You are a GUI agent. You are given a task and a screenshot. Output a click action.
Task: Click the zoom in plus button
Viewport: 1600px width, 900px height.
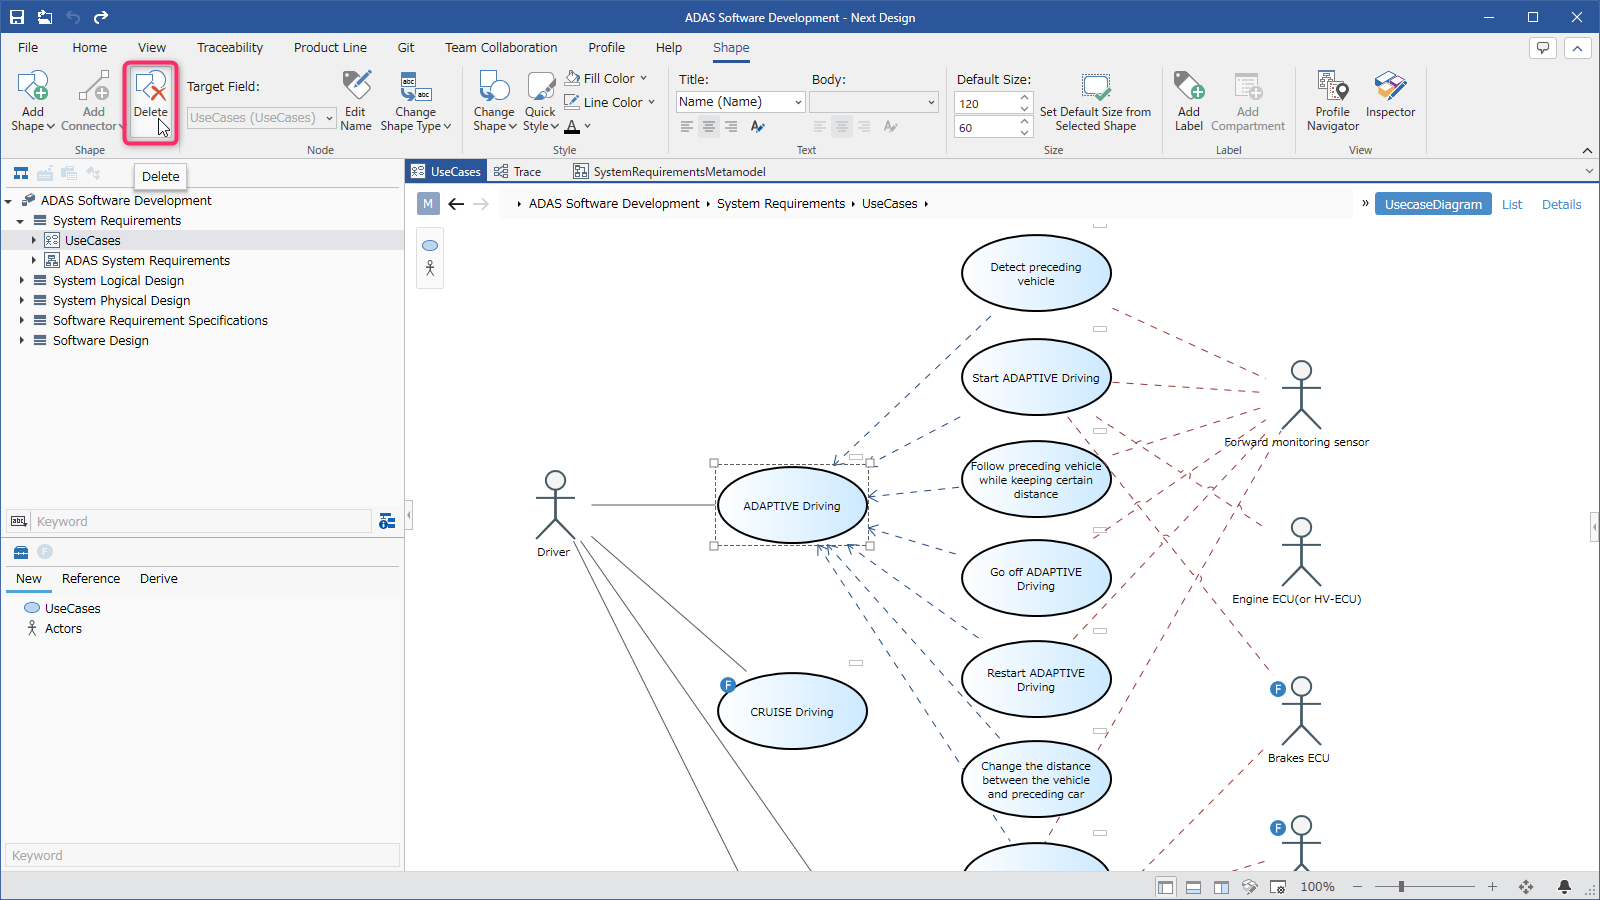(1492, 887)
